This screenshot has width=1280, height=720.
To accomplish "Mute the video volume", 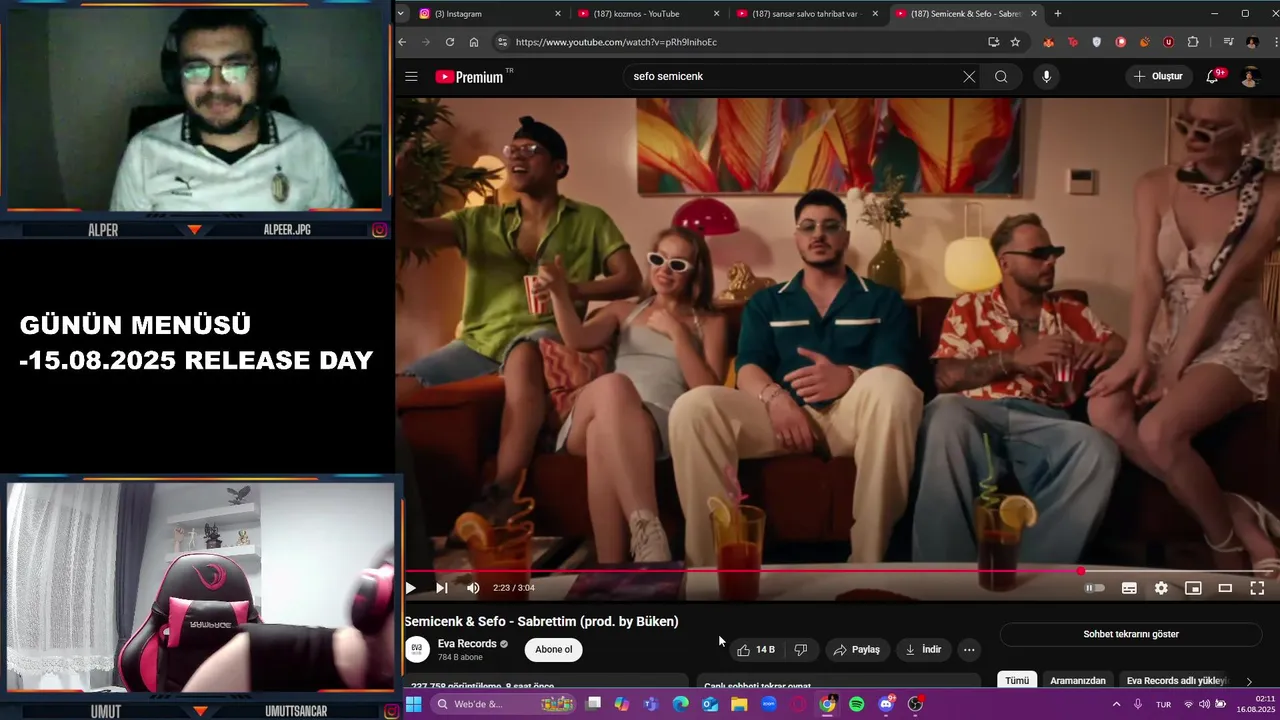I will (473, 588).
